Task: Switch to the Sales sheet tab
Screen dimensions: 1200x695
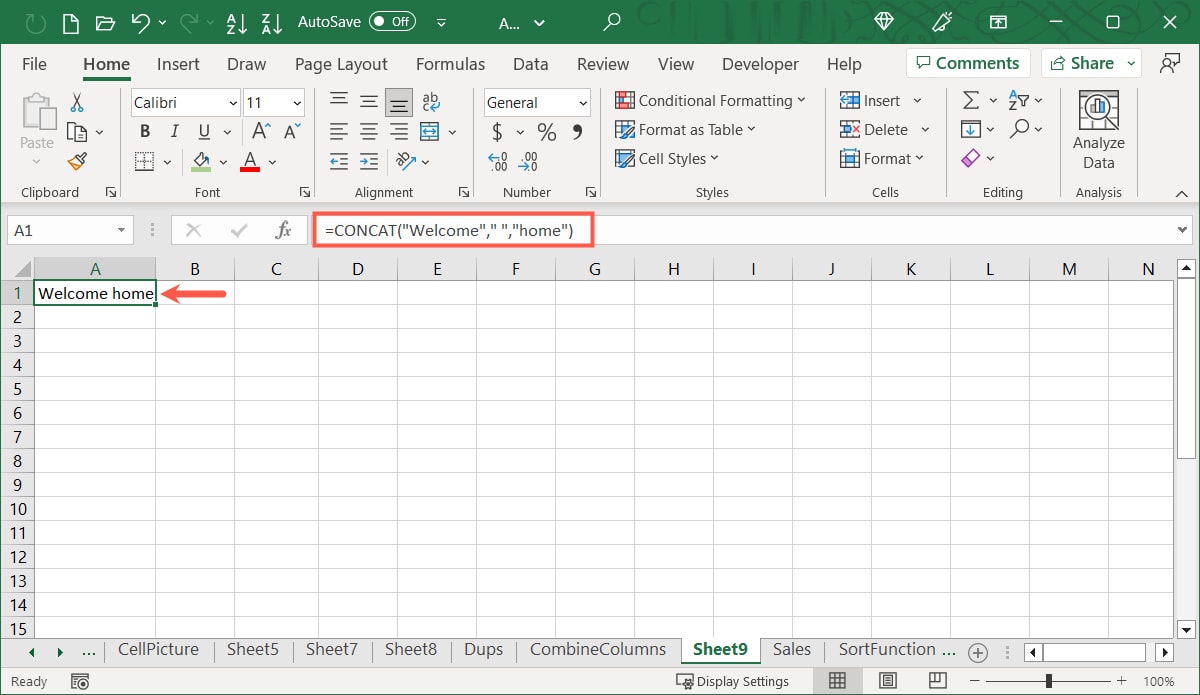Action: click(791, 650)
